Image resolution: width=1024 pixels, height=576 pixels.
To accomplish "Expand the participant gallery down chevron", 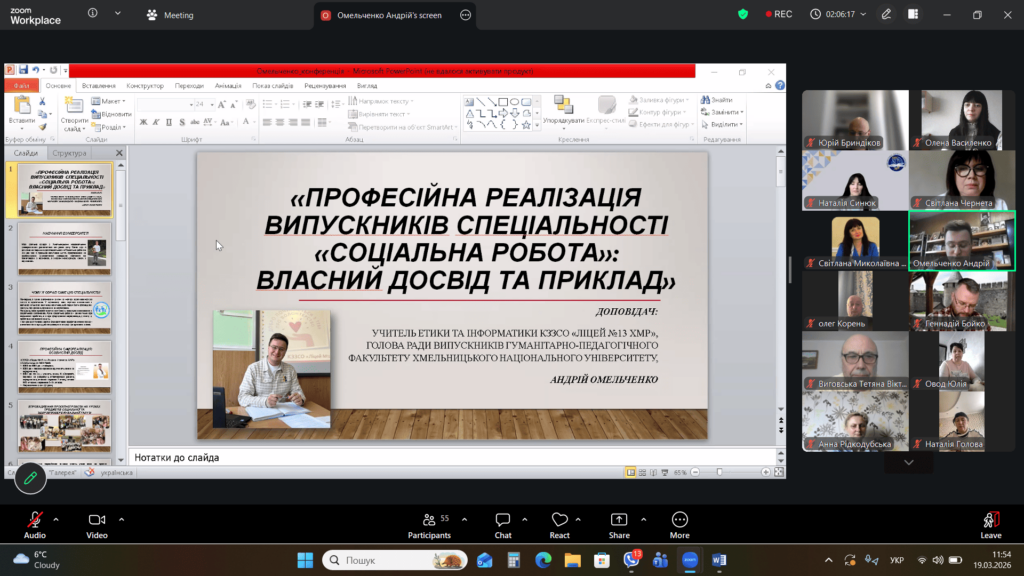I will point(908,463).
